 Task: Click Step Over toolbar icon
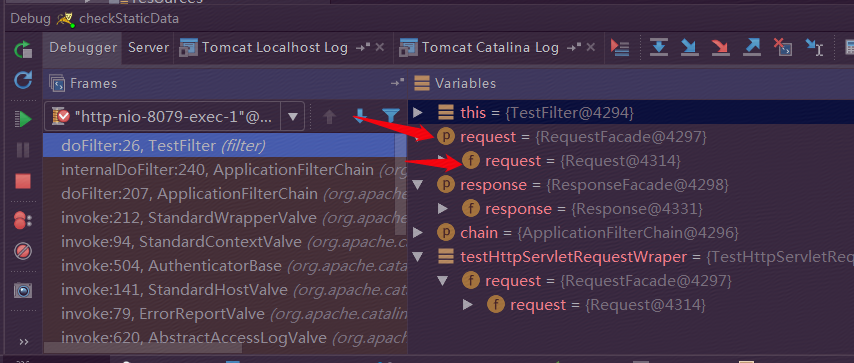pyautogui.click(x=658, y=47)
